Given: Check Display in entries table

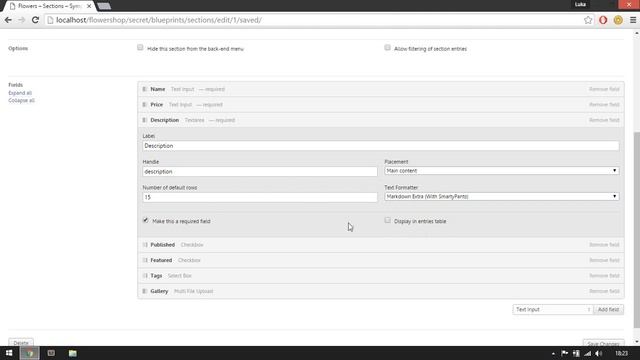Looking at the screenshot, I should (x=387, y=220).
